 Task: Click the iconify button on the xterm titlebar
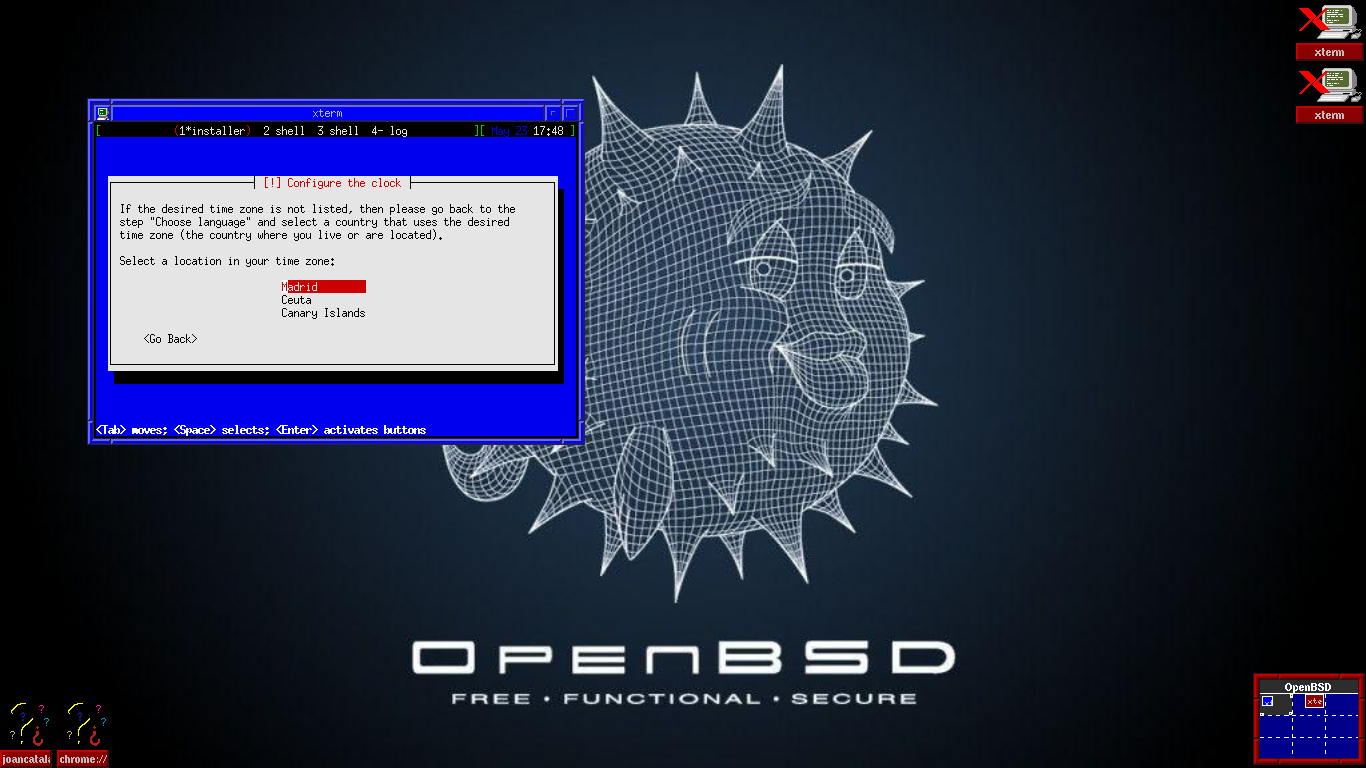tap(553, 113)
